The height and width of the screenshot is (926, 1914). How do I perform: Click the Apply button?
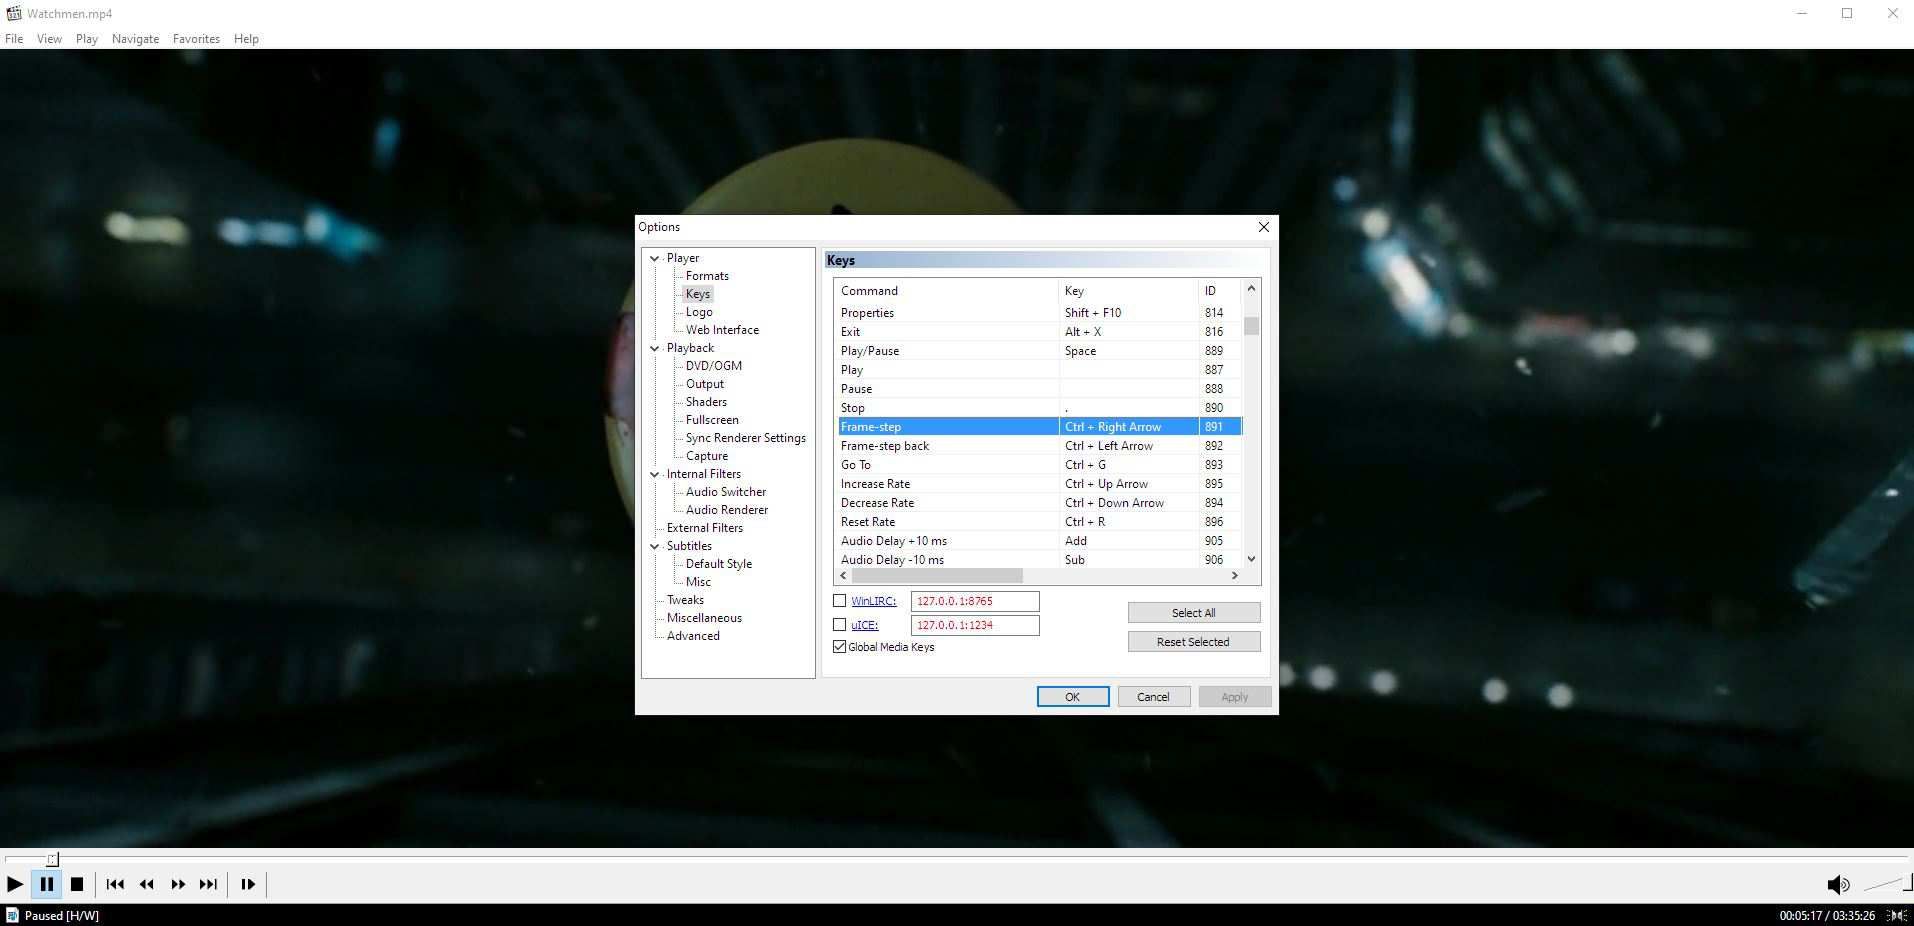click(1235, 697)
